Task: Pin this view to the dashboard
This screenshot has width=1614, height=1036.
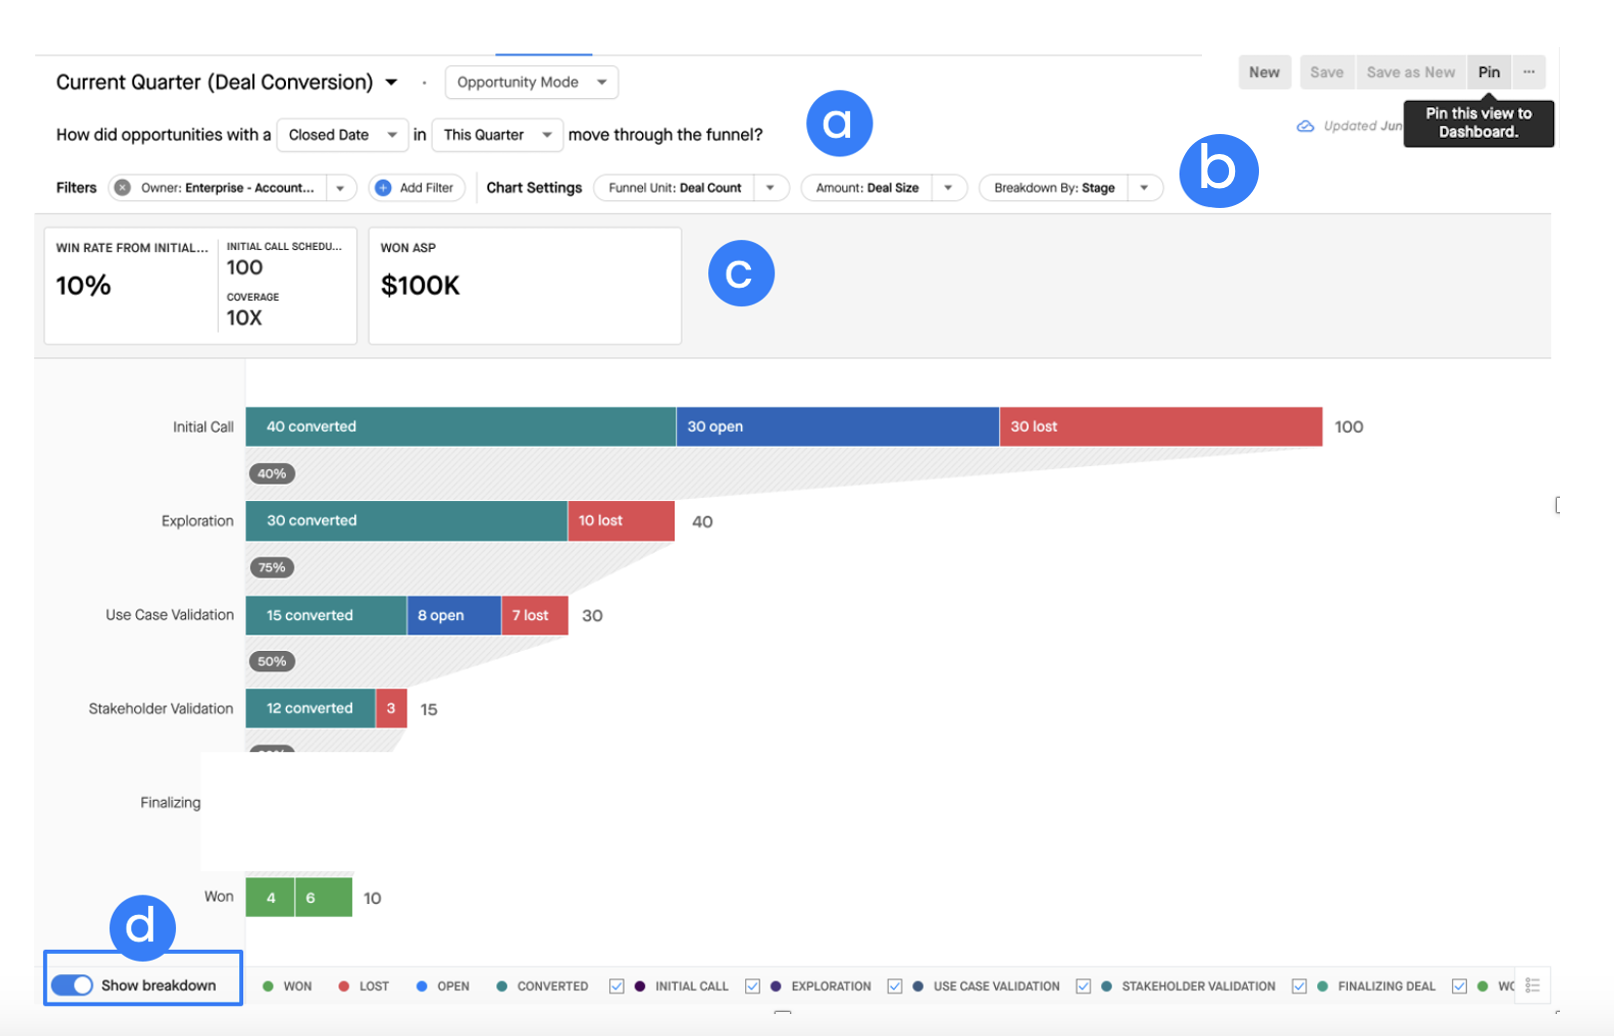Action: pyautogui.click(x=1489, y=72)
